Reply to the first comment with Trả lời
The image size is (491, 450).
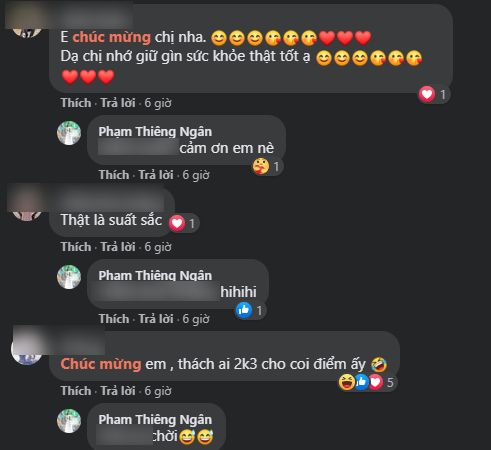pyautogui.click(x=118, y=103)
